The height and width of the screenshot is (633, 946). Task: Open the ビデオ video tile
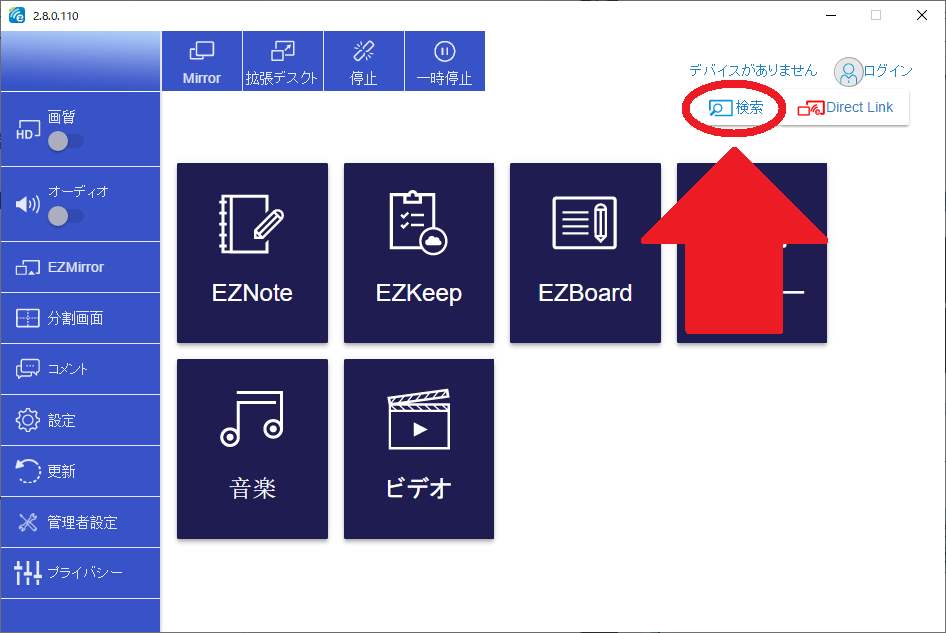(x=419, y=449)
